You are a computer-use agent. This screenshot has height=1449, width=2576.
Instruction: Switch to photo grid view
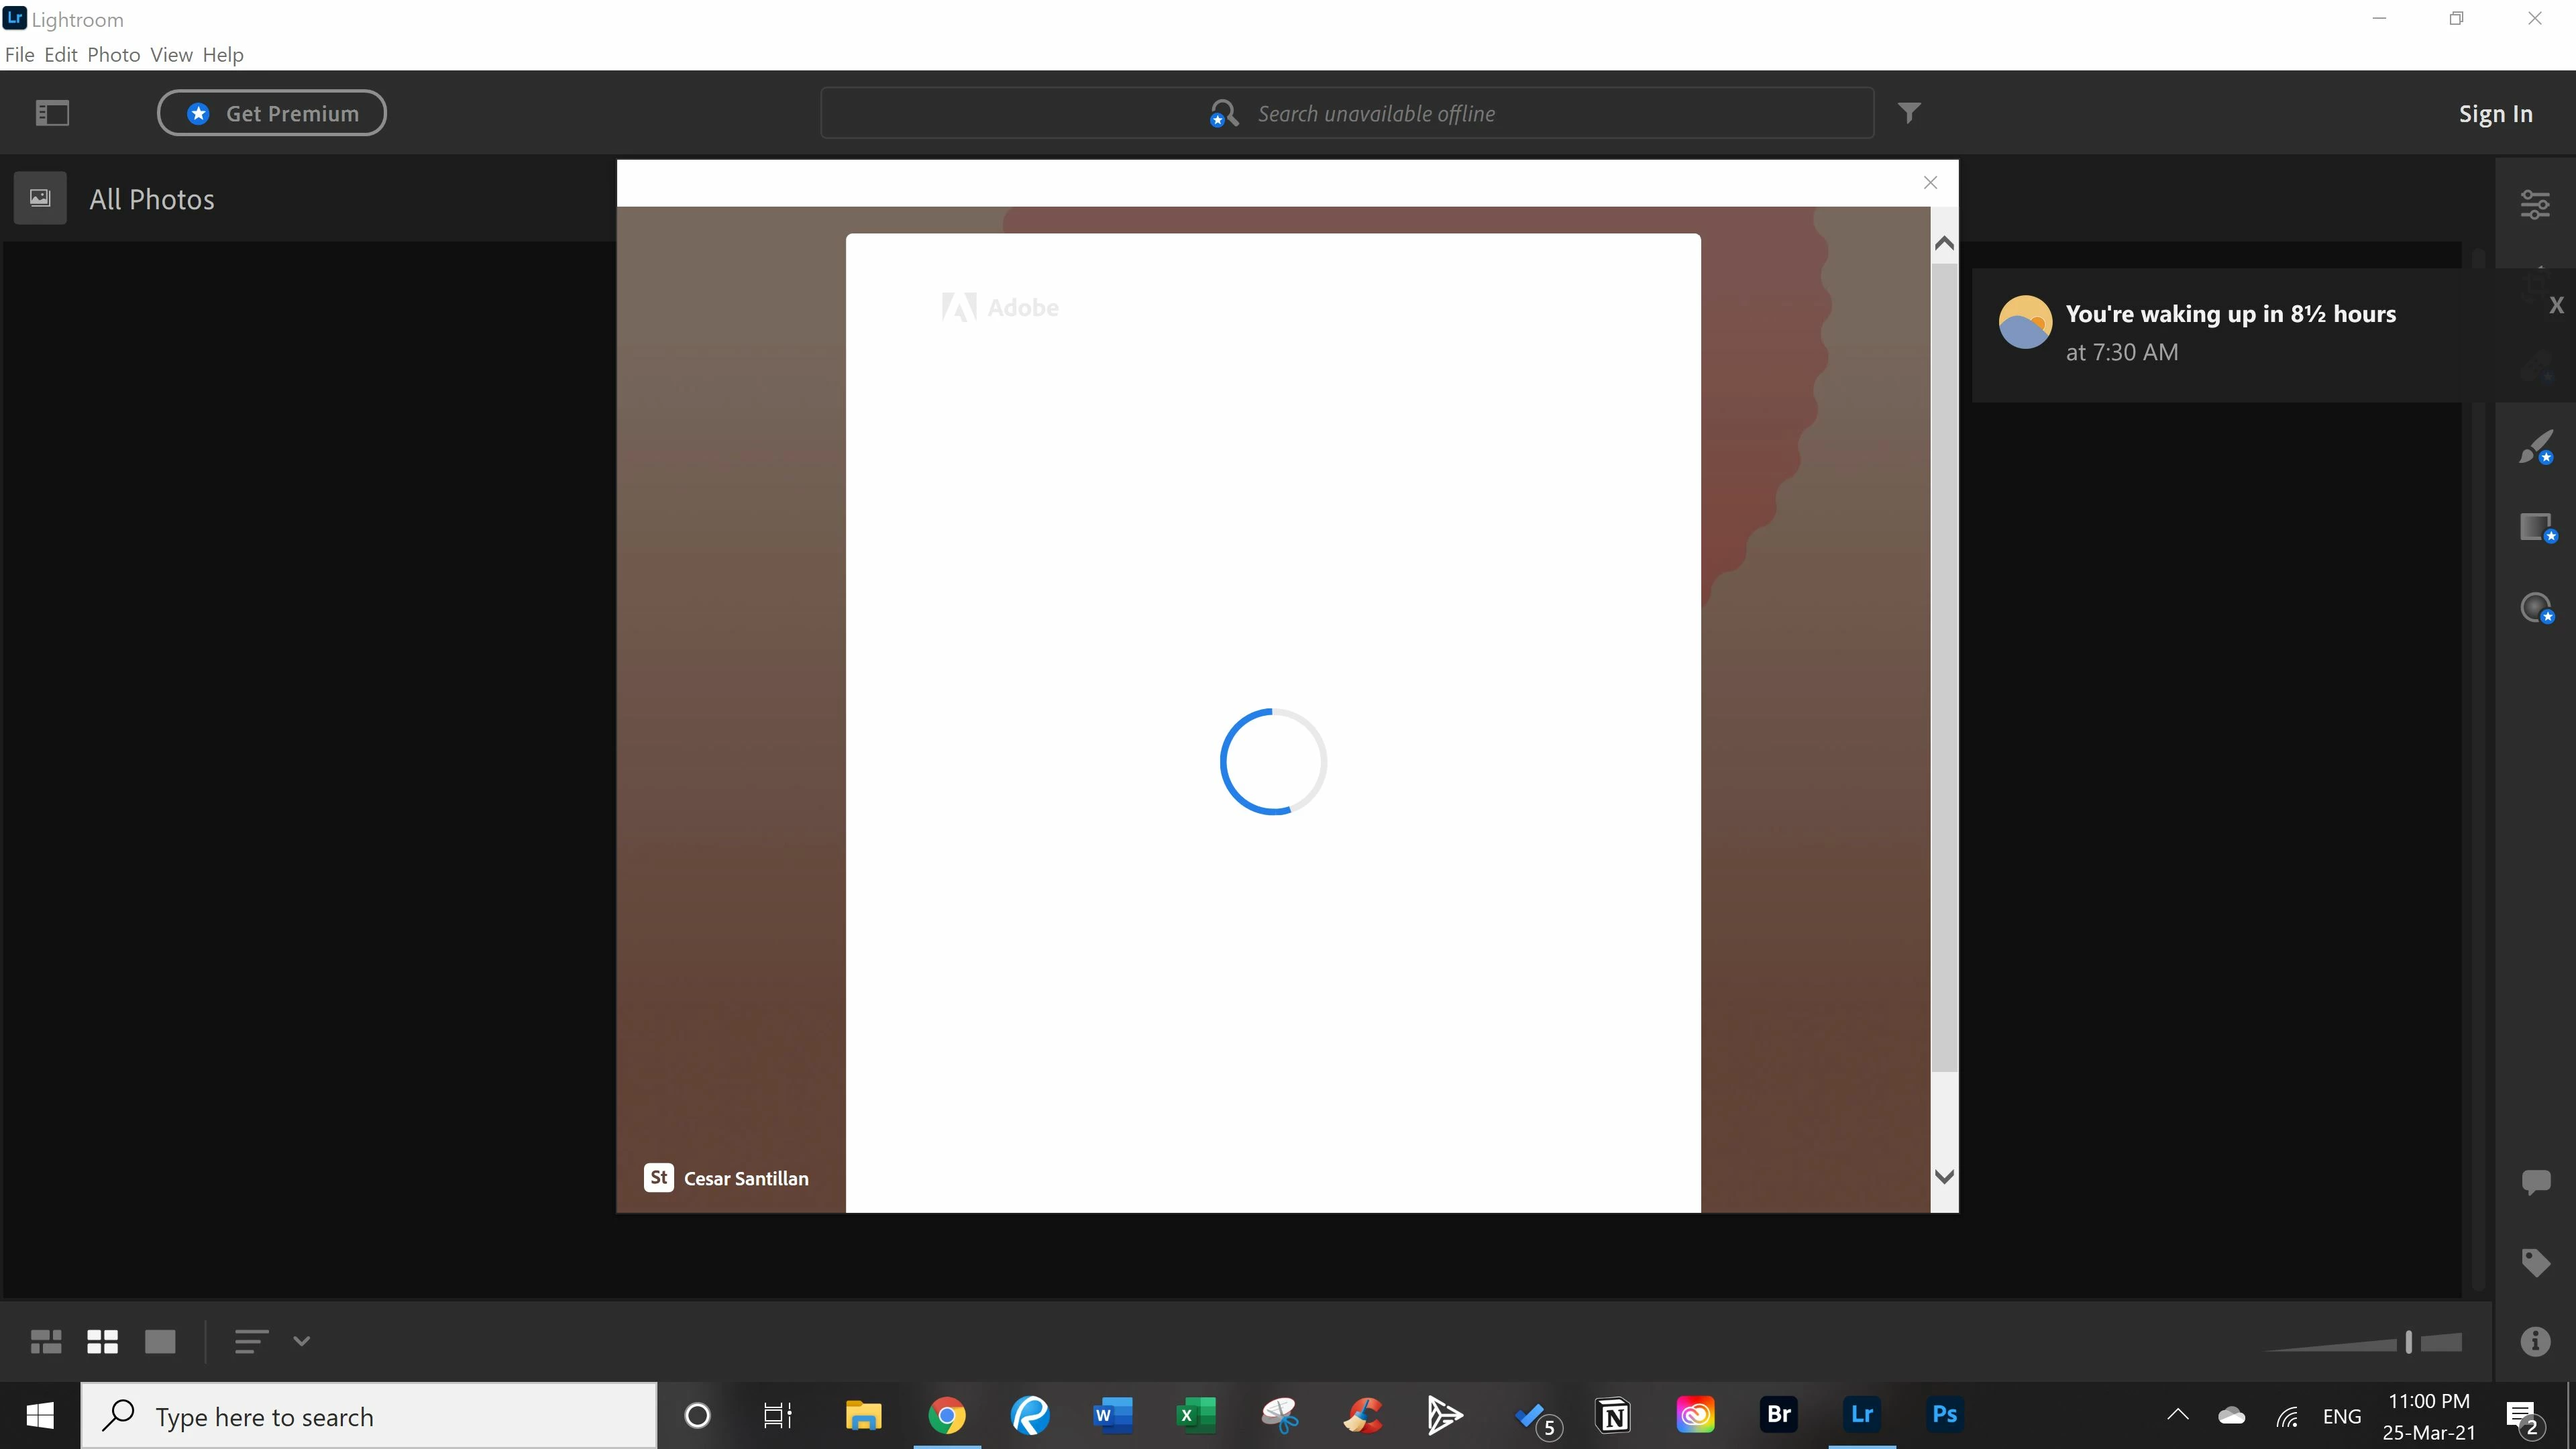tap(46, 1341)
